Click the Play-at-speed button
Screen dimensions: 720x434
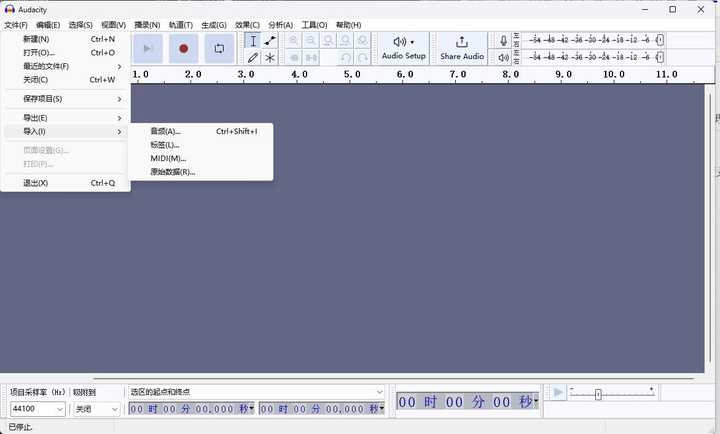[x=558, y=393]
